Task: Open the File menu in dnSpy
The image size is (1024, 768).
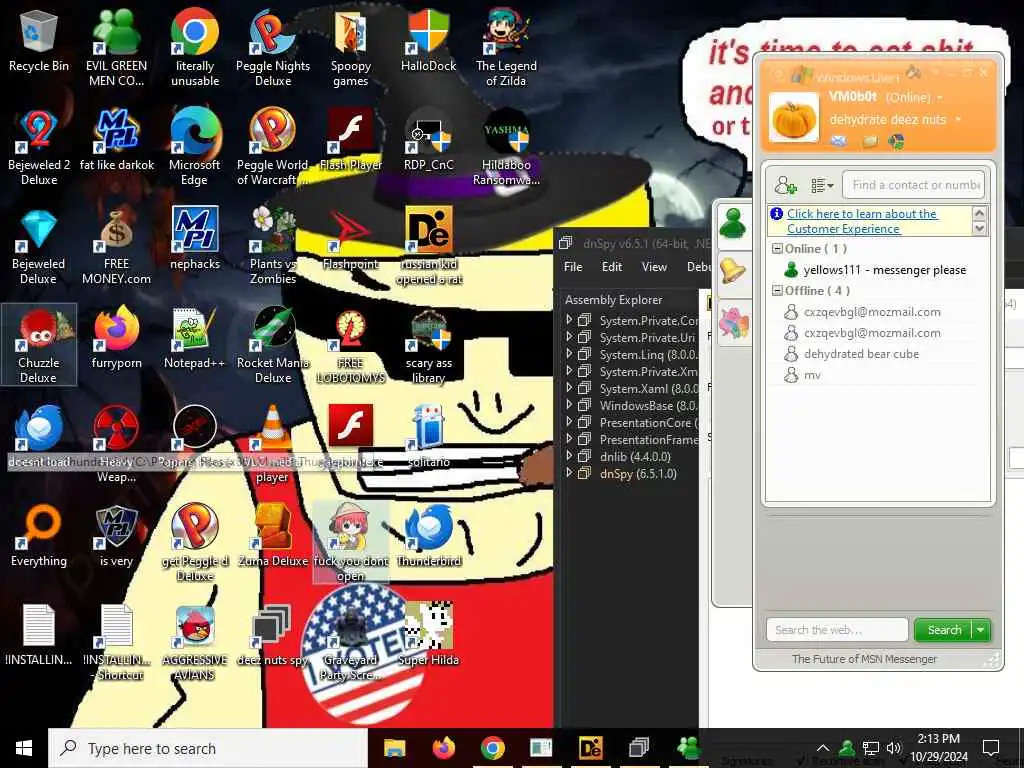Action: pyautogui.click(x=573, y=266)
